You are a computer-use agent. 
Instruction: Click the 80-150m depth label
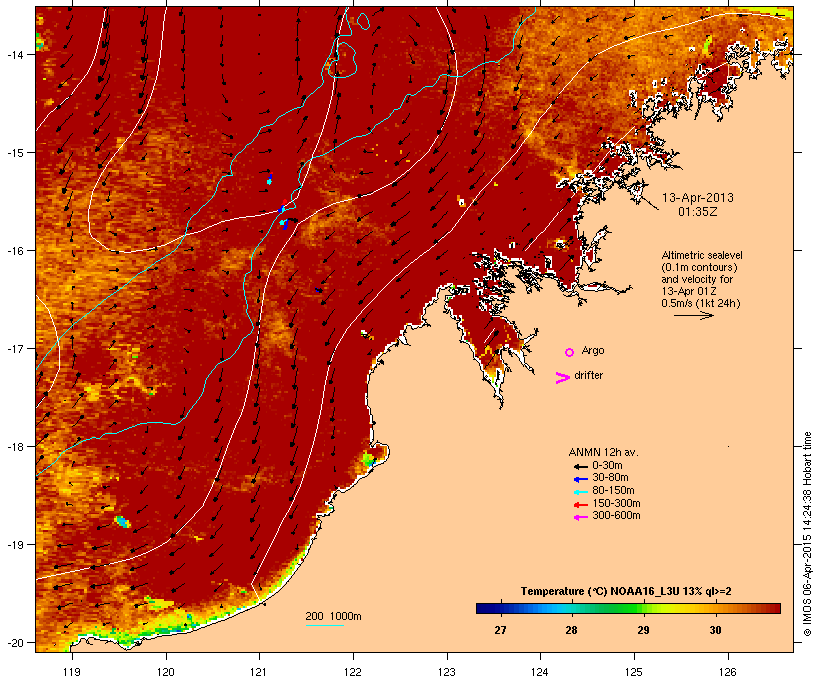613,491
